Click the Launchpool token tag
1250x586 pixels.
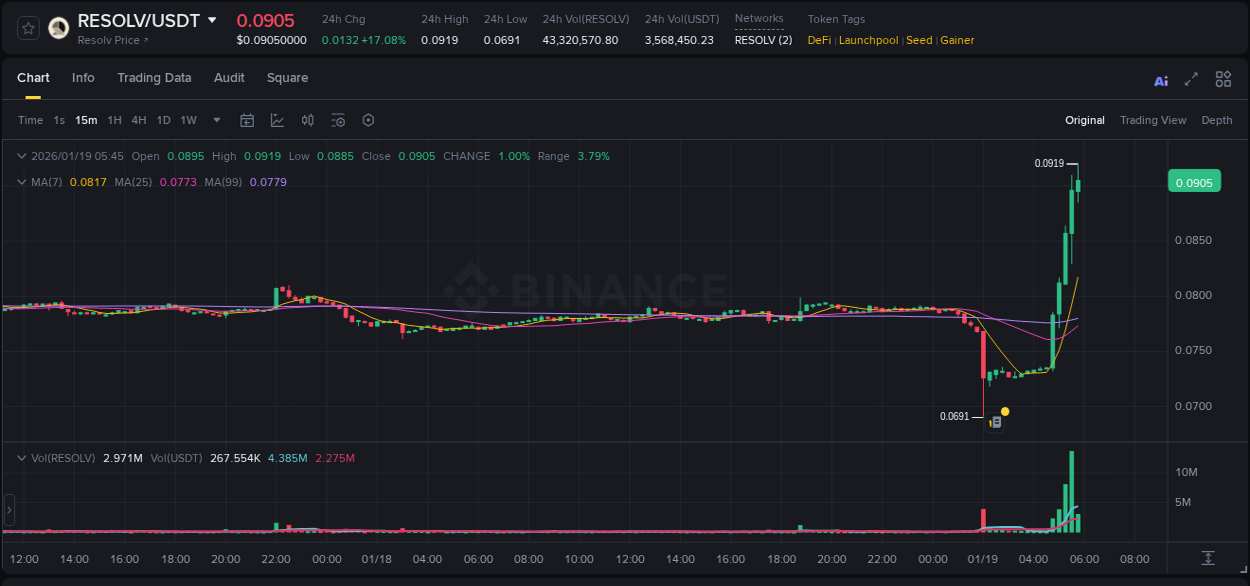pyautogui.click(x=868, y=40)
